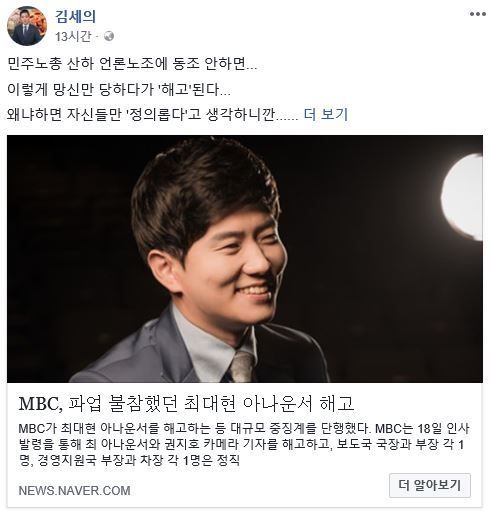Screen dimensions: 490x512
Task: Open the 13시간 timestamp permalink
Action: [x=73, y=36]
